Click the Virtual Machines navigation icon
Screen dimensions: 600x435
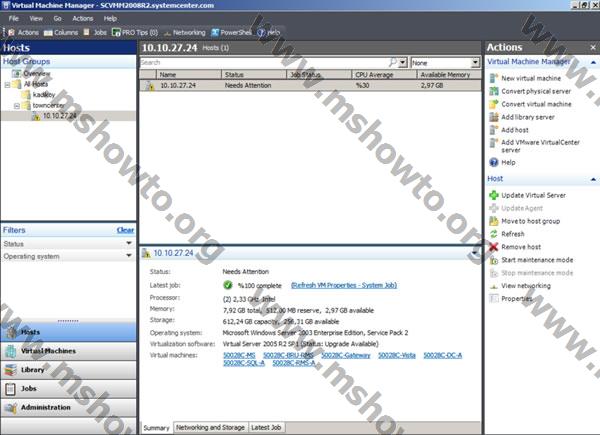(x=11, y=351)
